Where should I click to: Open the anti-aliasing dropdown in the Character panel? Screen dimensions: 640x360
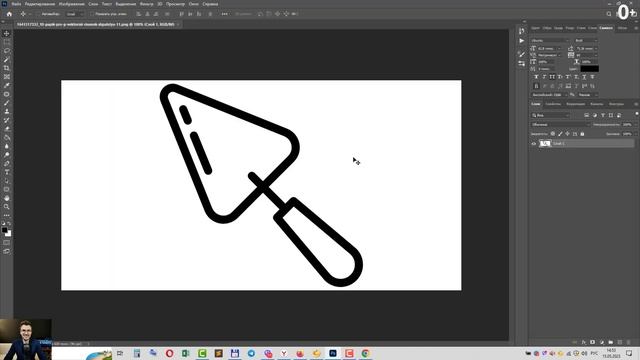[587, 95]
